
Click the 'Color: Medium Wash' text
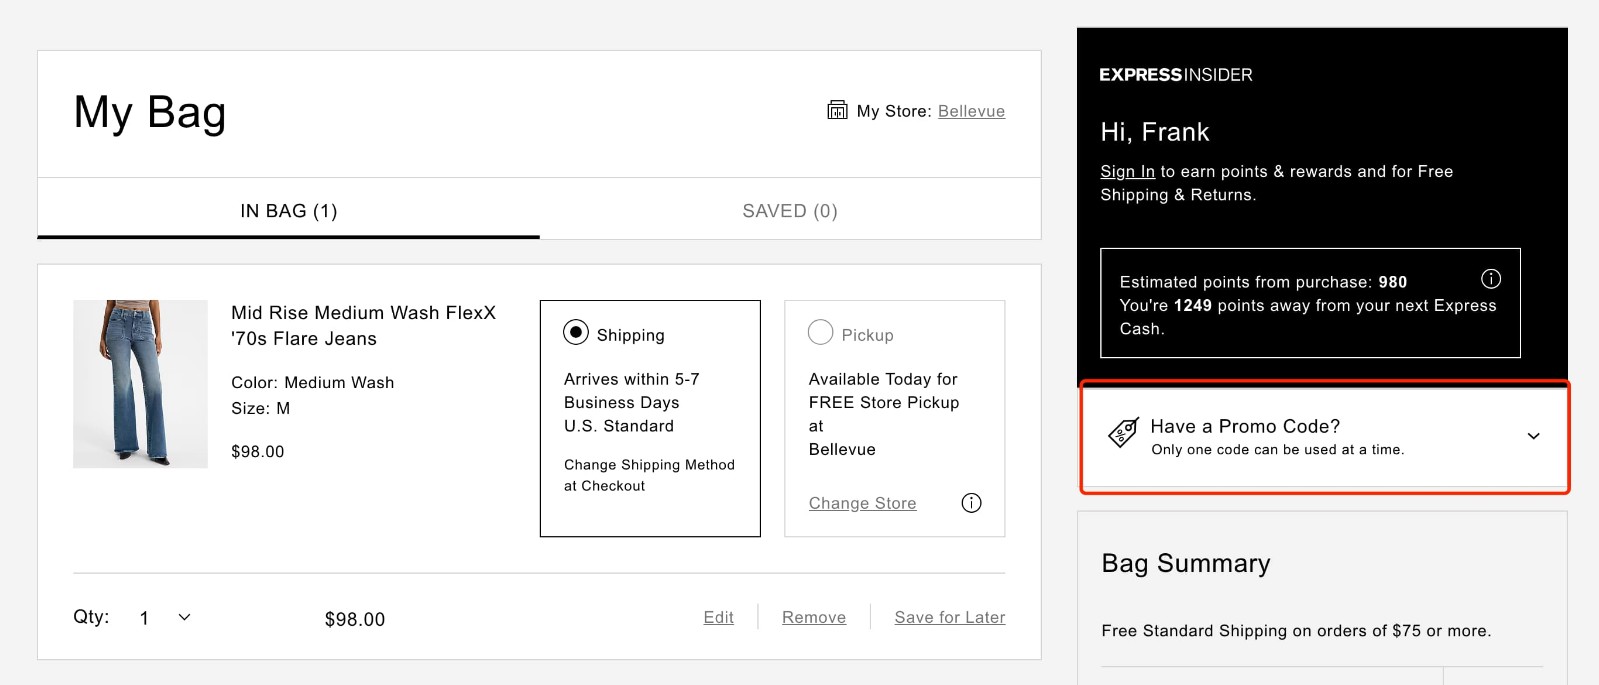313,382
